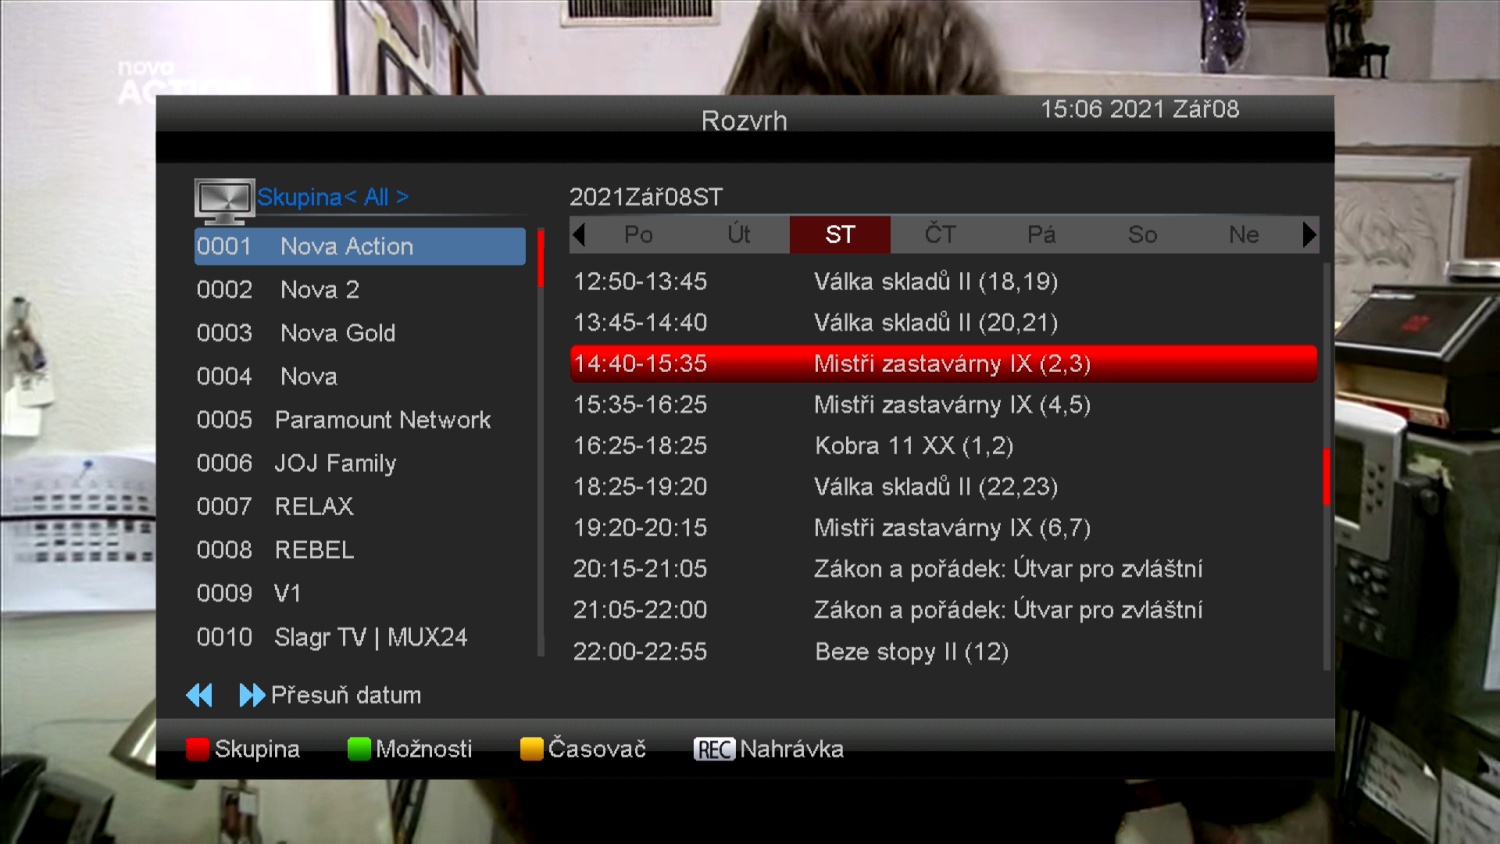1500x844 pixels.
Task: Select the Po day tab
Action: pyautogui.click(x=638, y=235)
